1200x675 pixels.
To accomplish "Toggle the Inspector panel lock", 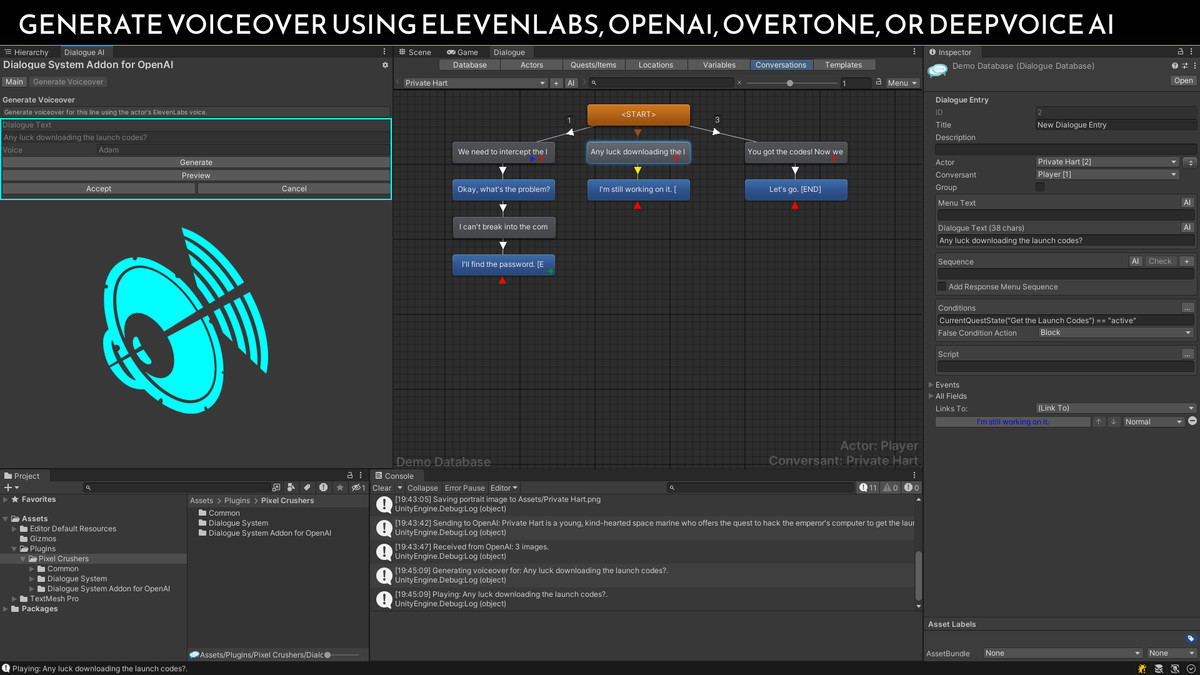I will tap(1180, 52).
